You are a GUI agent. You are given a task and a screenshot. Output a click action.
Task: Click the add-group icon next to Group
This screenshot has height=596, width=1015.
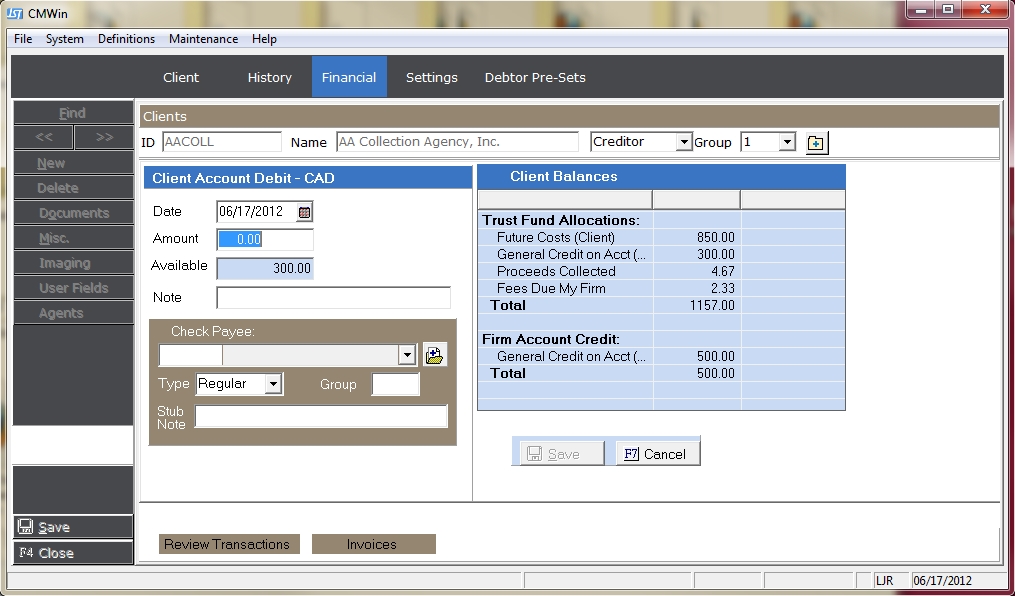click(816, 143)
